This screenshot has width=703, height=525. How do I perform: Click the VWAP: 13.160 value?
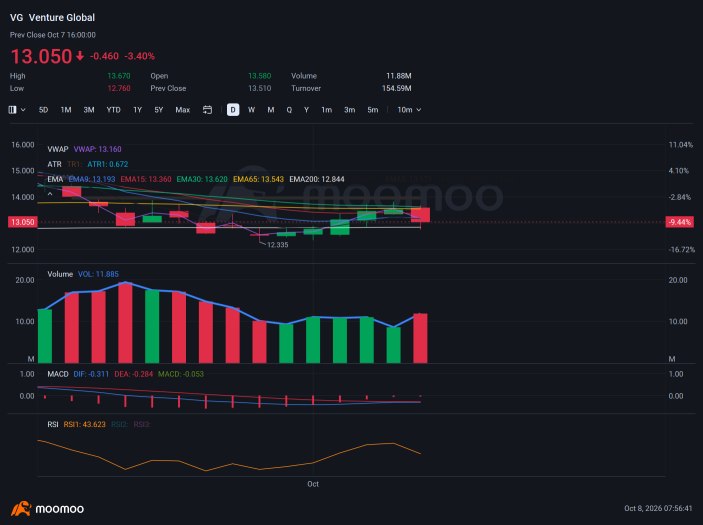pyautogui.click(x=97, y=149)
